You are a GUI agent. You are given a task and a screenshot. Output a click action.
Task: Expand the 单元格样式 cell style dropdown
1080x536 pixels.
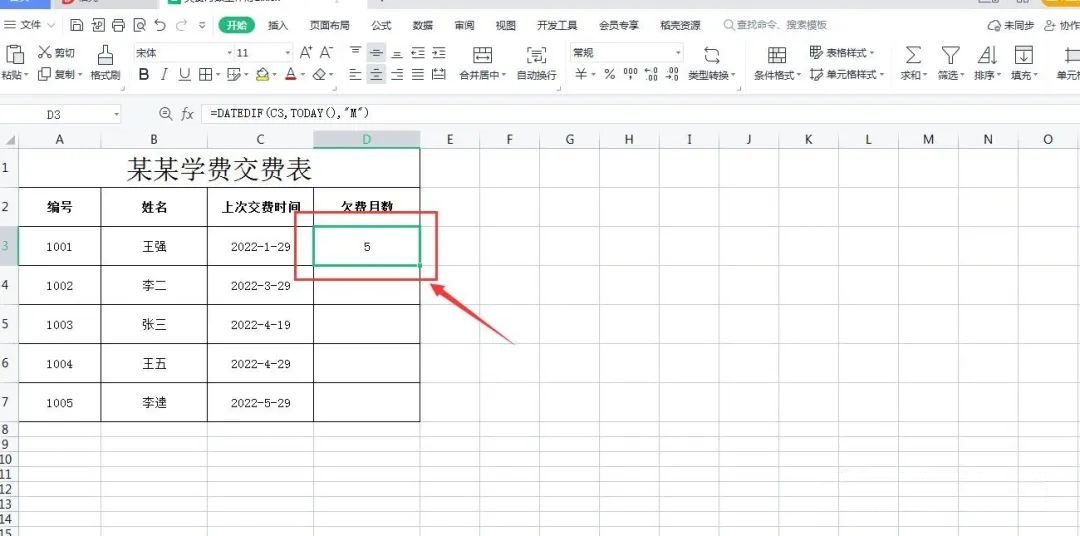[881, 74]
